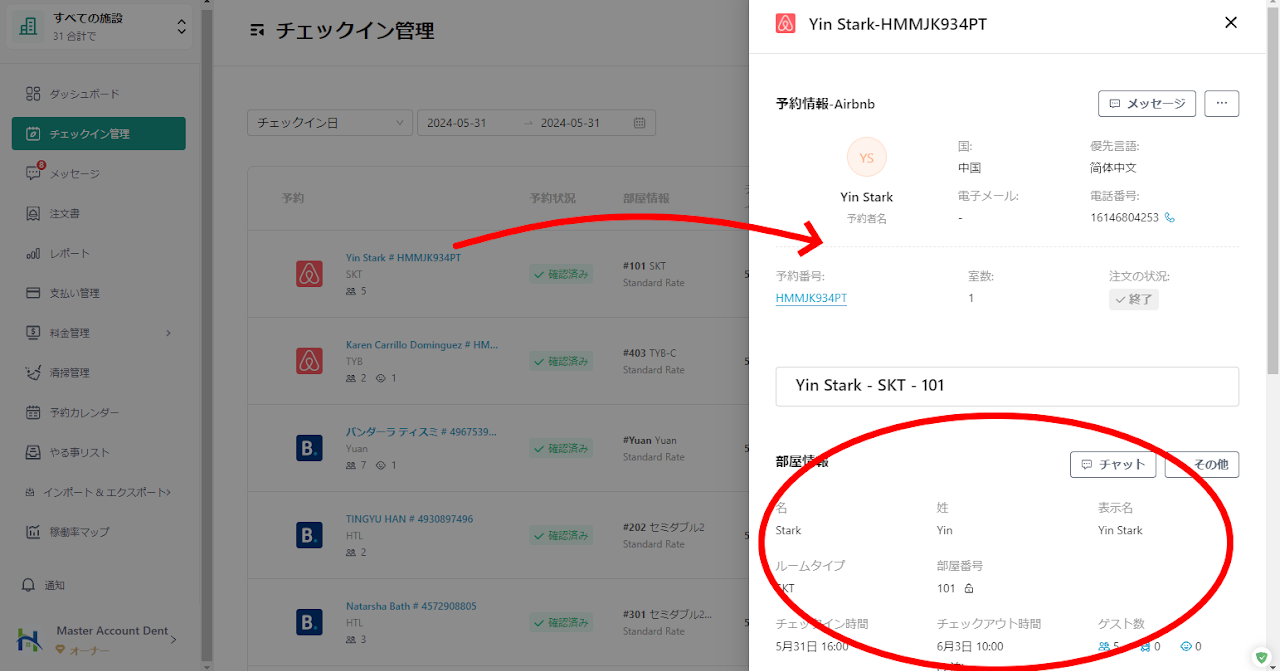Image resolution: width=1280 pixels, height=671 pixels.
Task: Click the phone icon next to 16146804253
Action: [1170, 217]
